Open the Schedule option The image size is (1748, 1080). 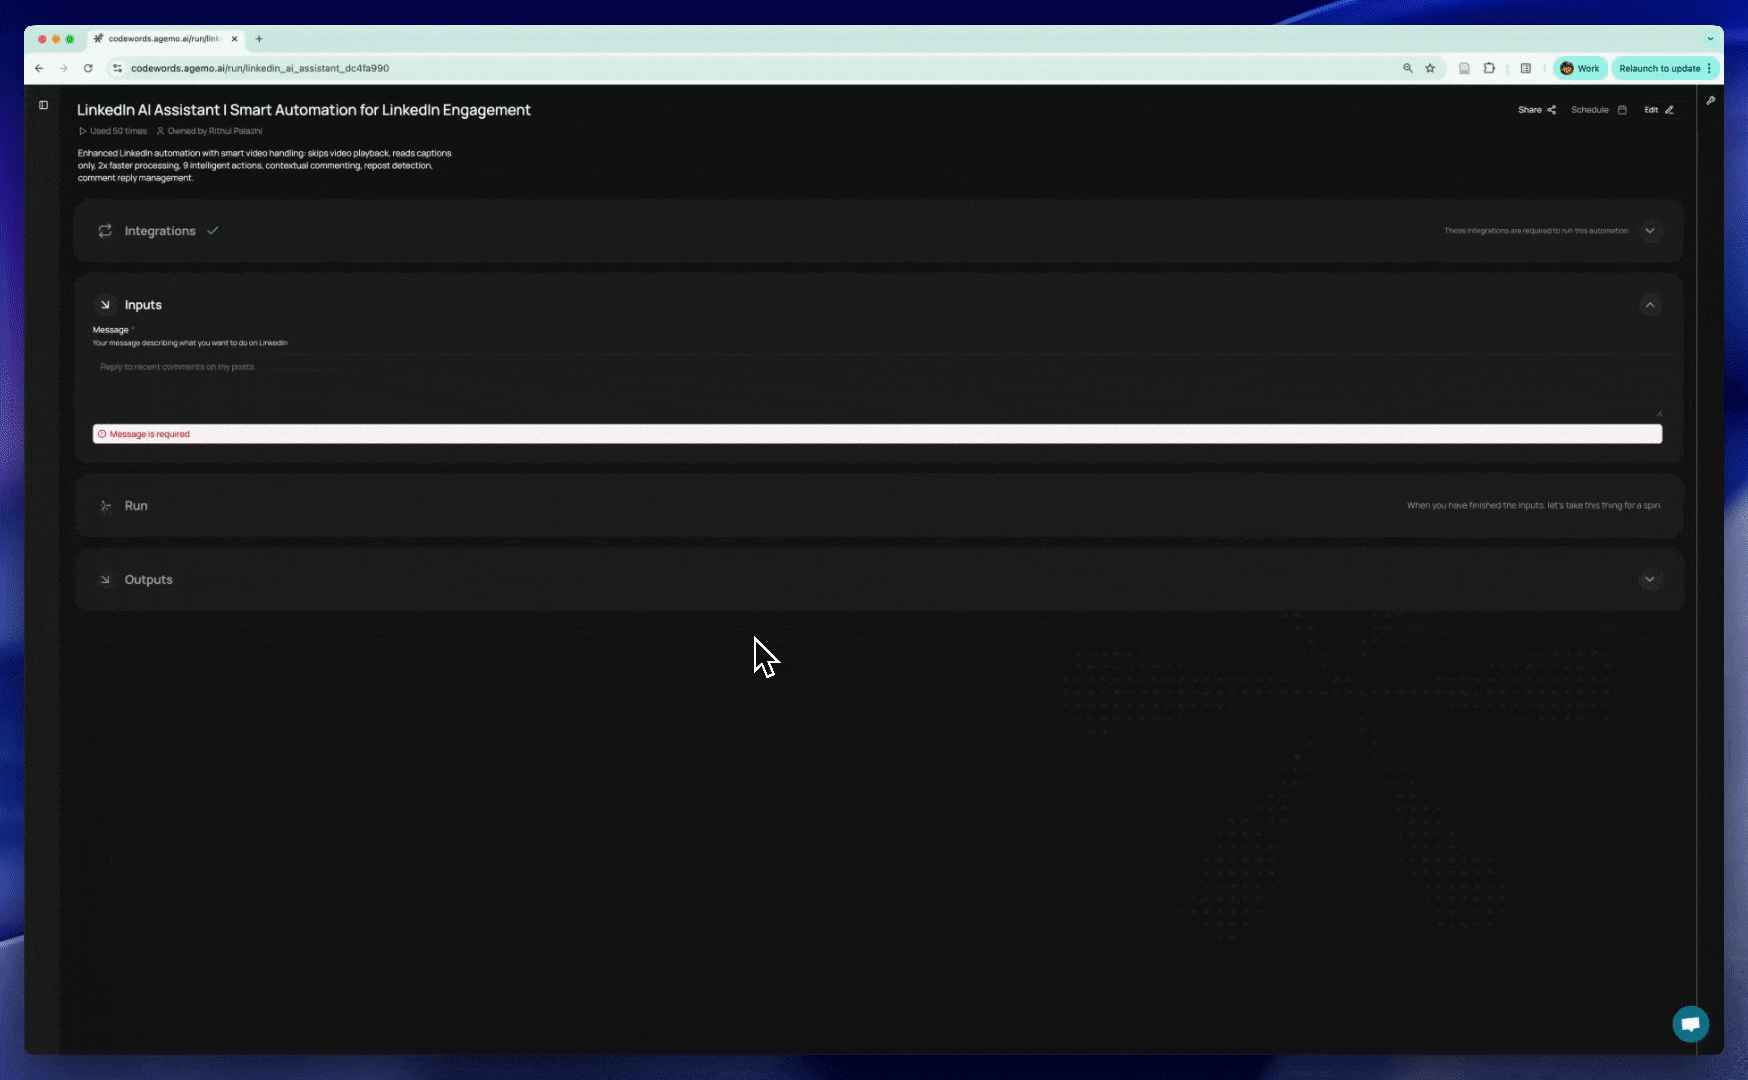(1598, 110)
